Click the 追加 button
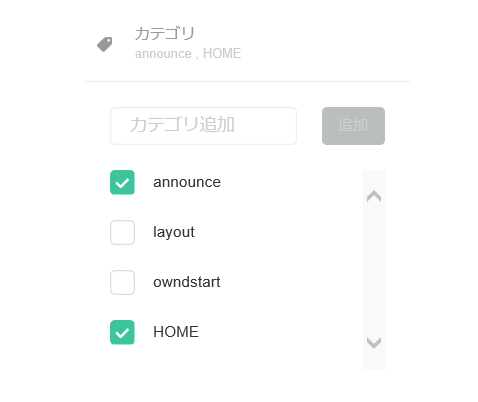 coord(353,126)
